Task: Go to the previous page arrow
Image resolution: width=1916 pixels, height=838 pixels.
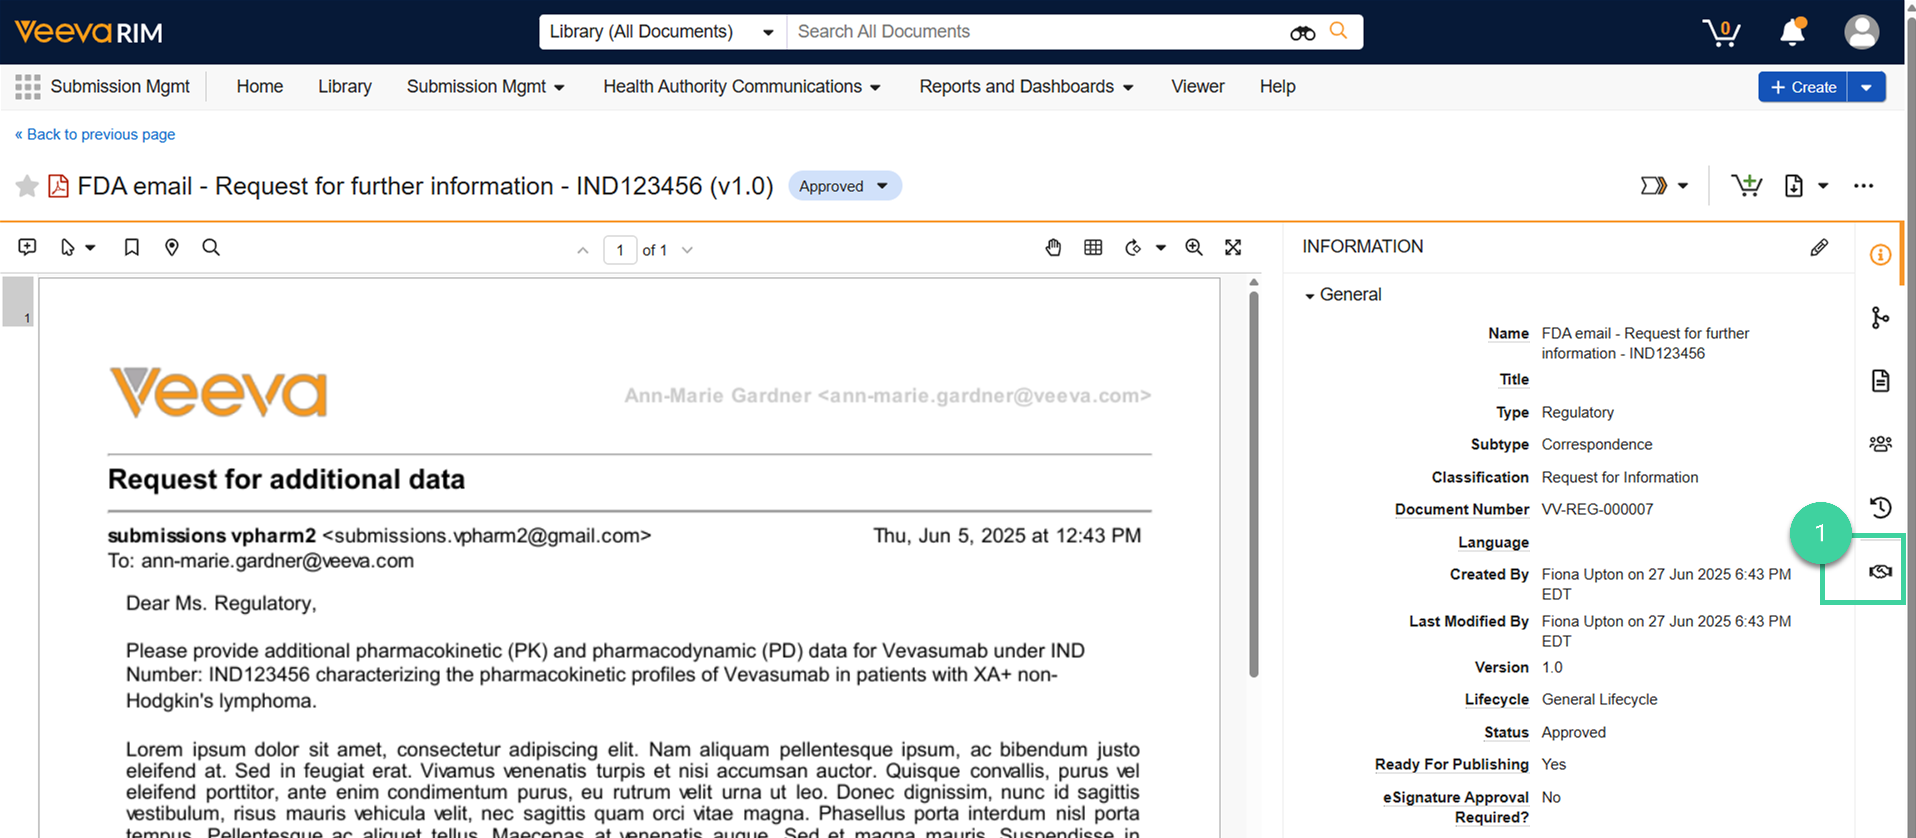Action: tap(583, 250)
